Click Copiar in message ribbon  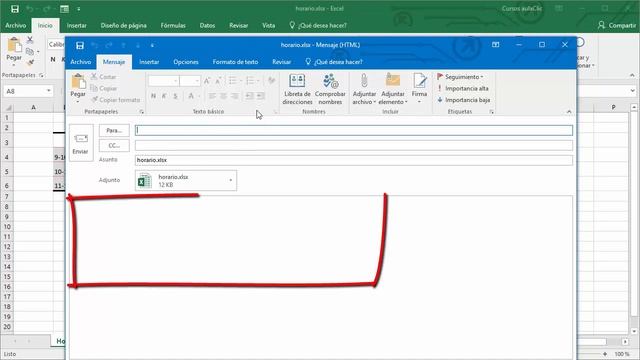104,88
